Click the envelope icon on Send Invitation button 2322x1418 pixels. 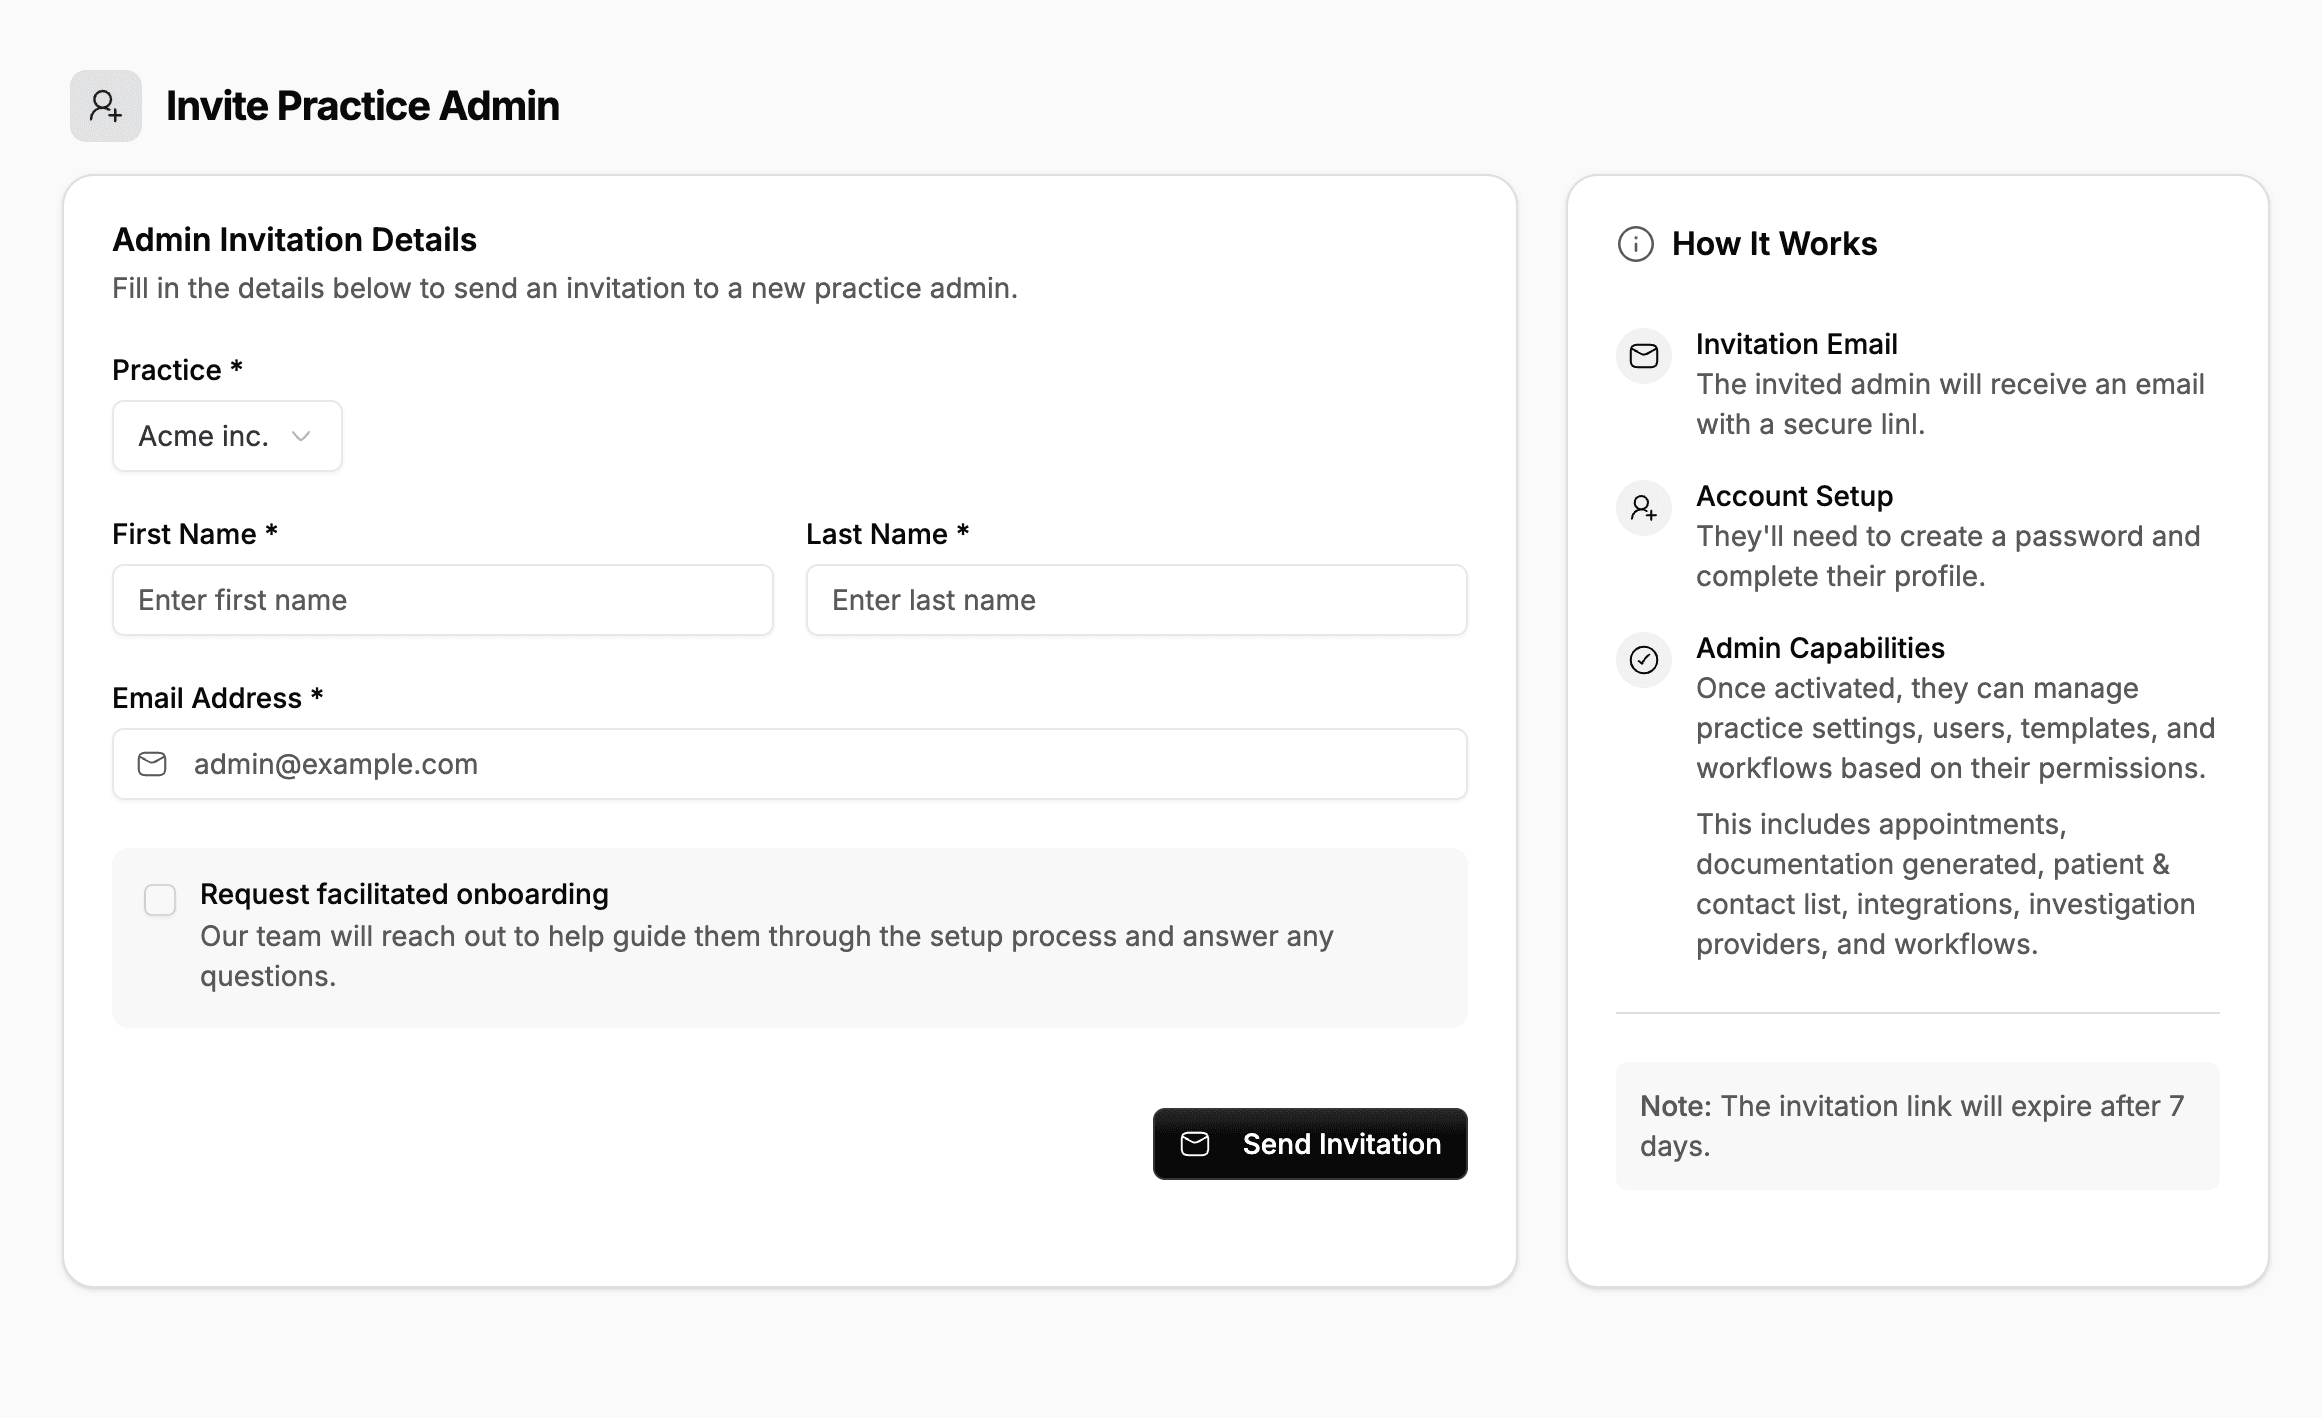point(1195,1144)
